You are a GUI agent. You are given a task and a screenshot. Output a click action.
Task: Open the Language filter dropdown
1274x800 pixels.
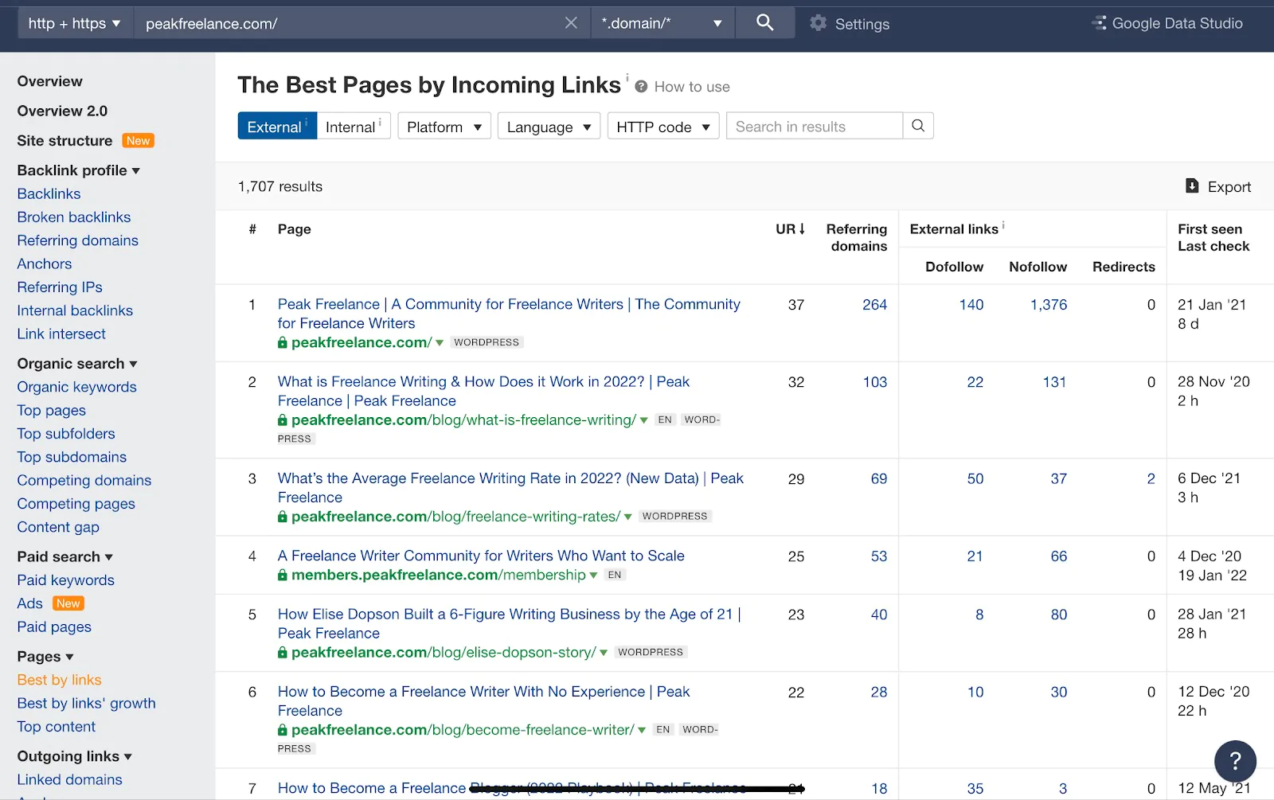[549, 126]
